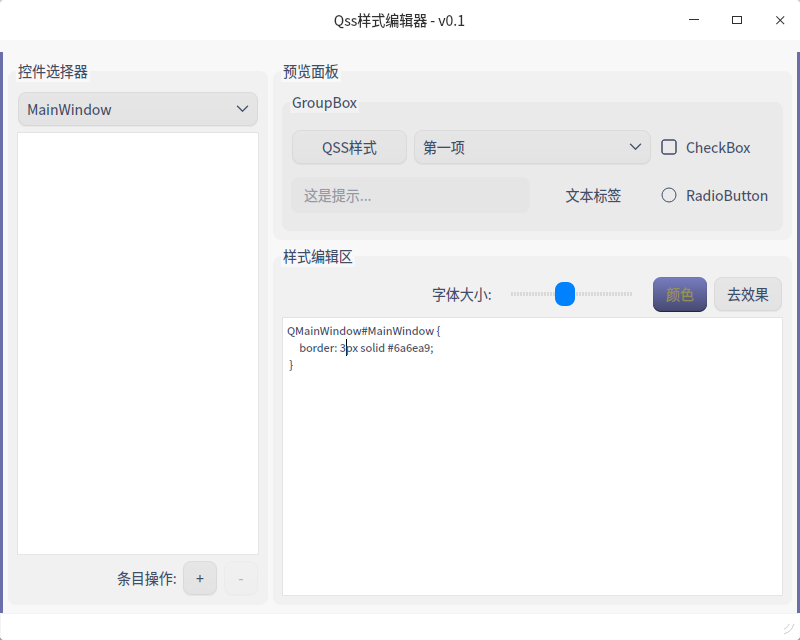Click the window title bar text

399,20
